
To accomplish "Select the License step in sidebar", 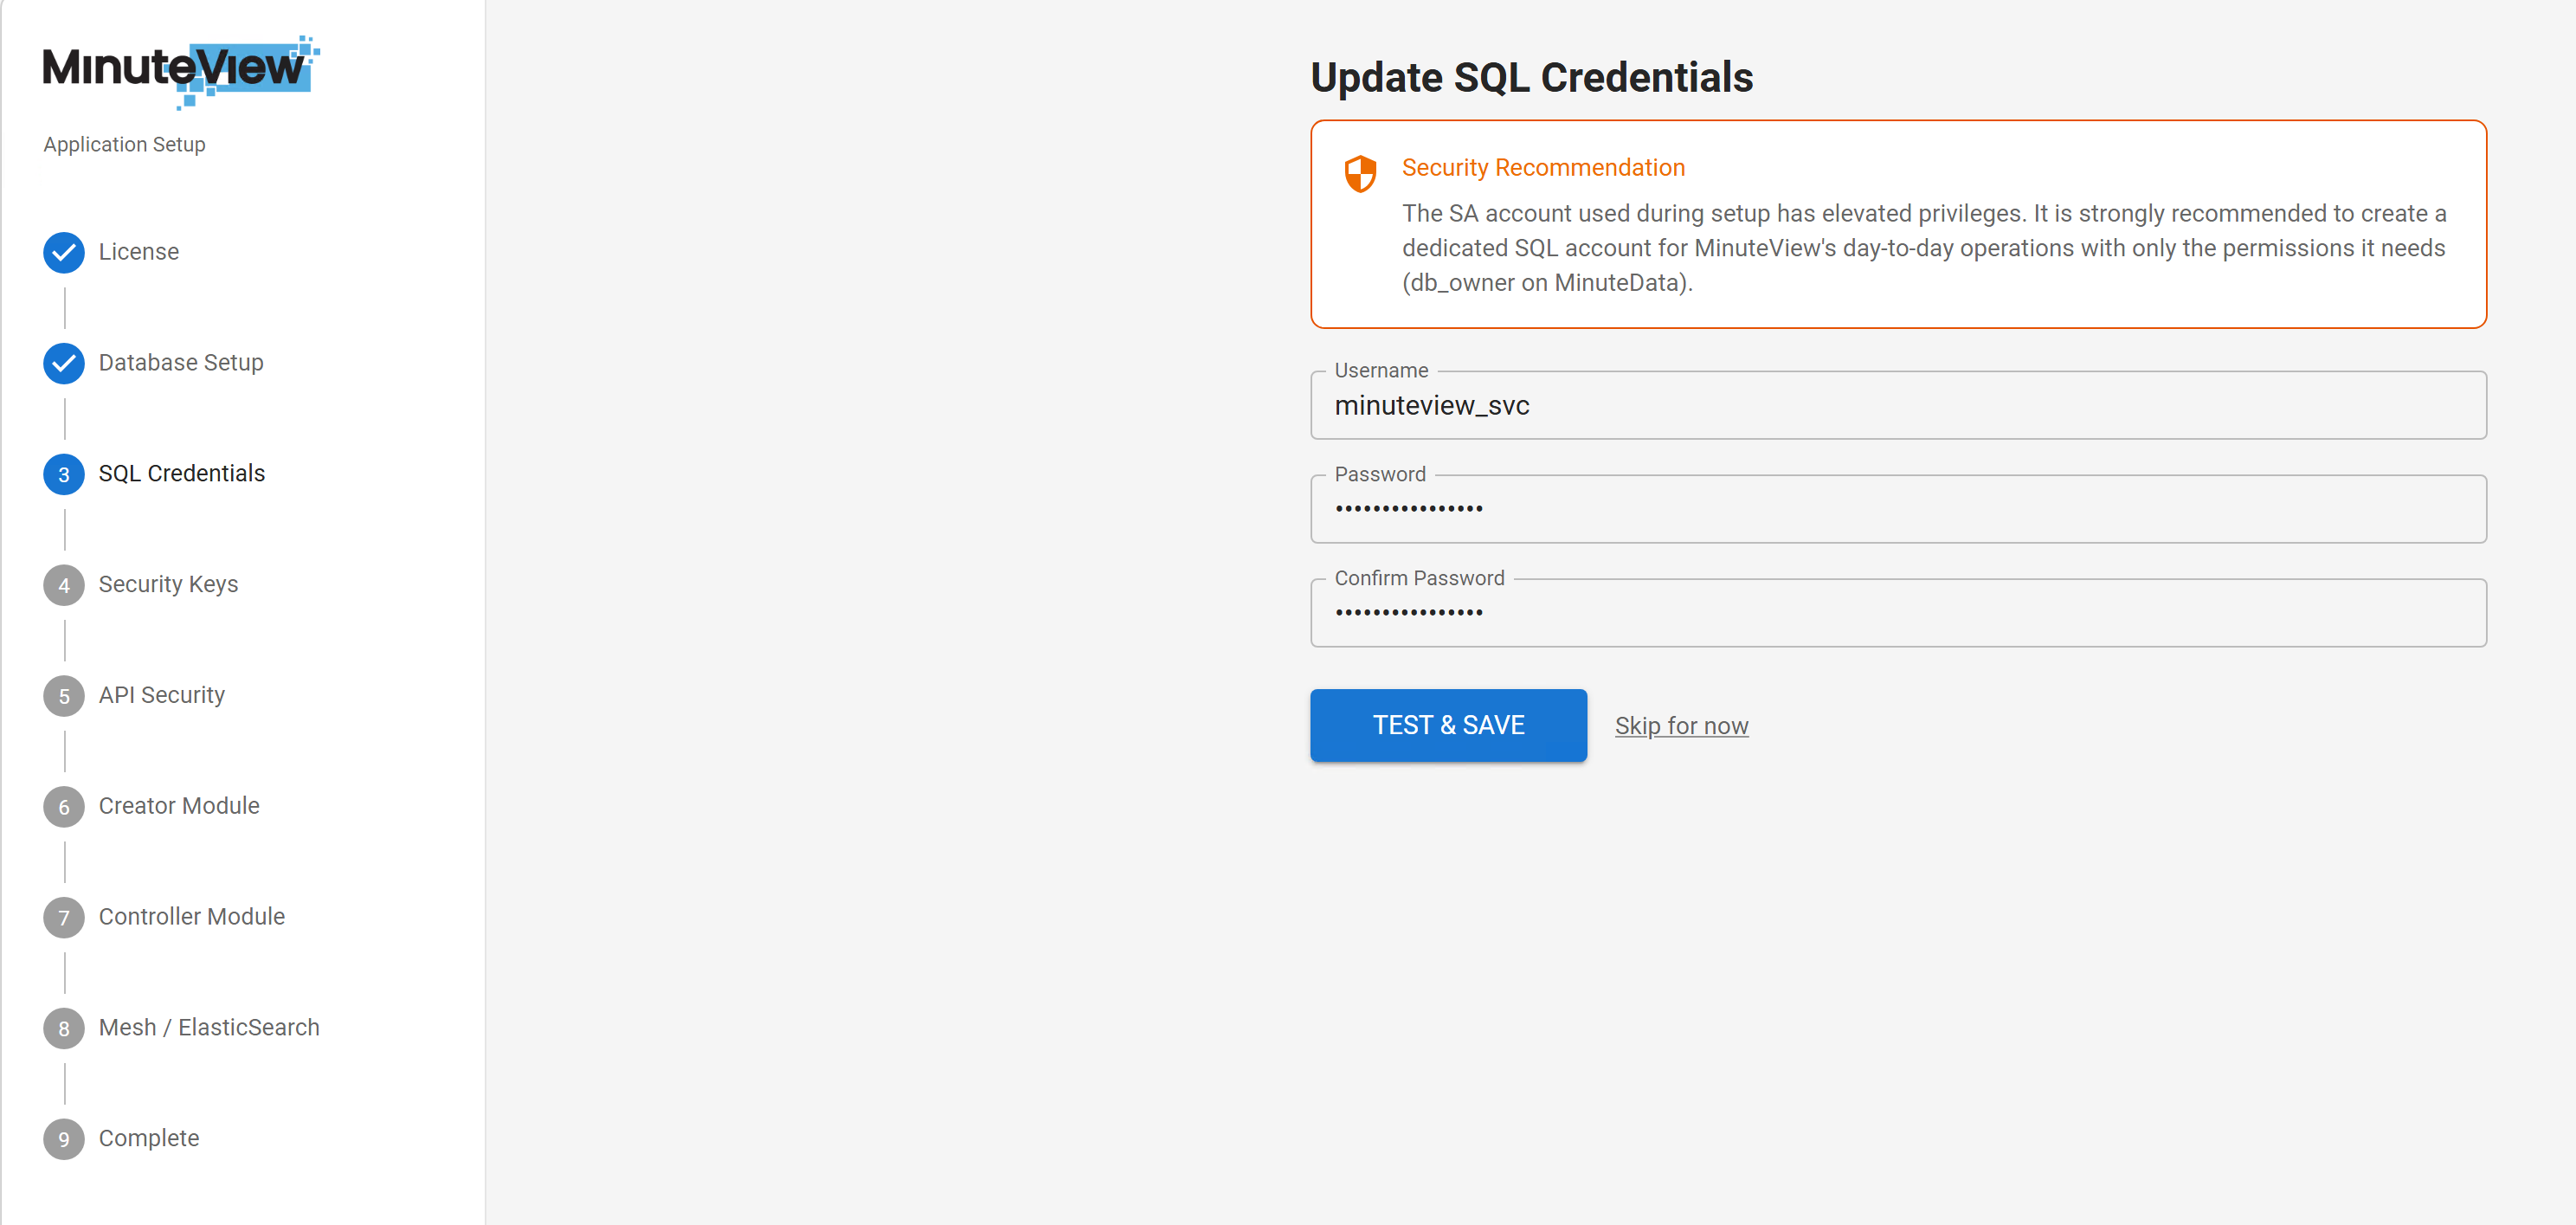I will click(139, 252).
